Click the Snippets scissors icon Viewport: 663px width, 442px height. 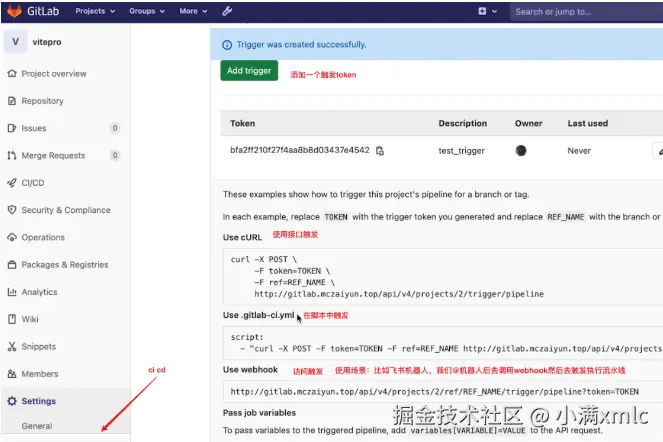pyautogui.click(x=12, y=346)
